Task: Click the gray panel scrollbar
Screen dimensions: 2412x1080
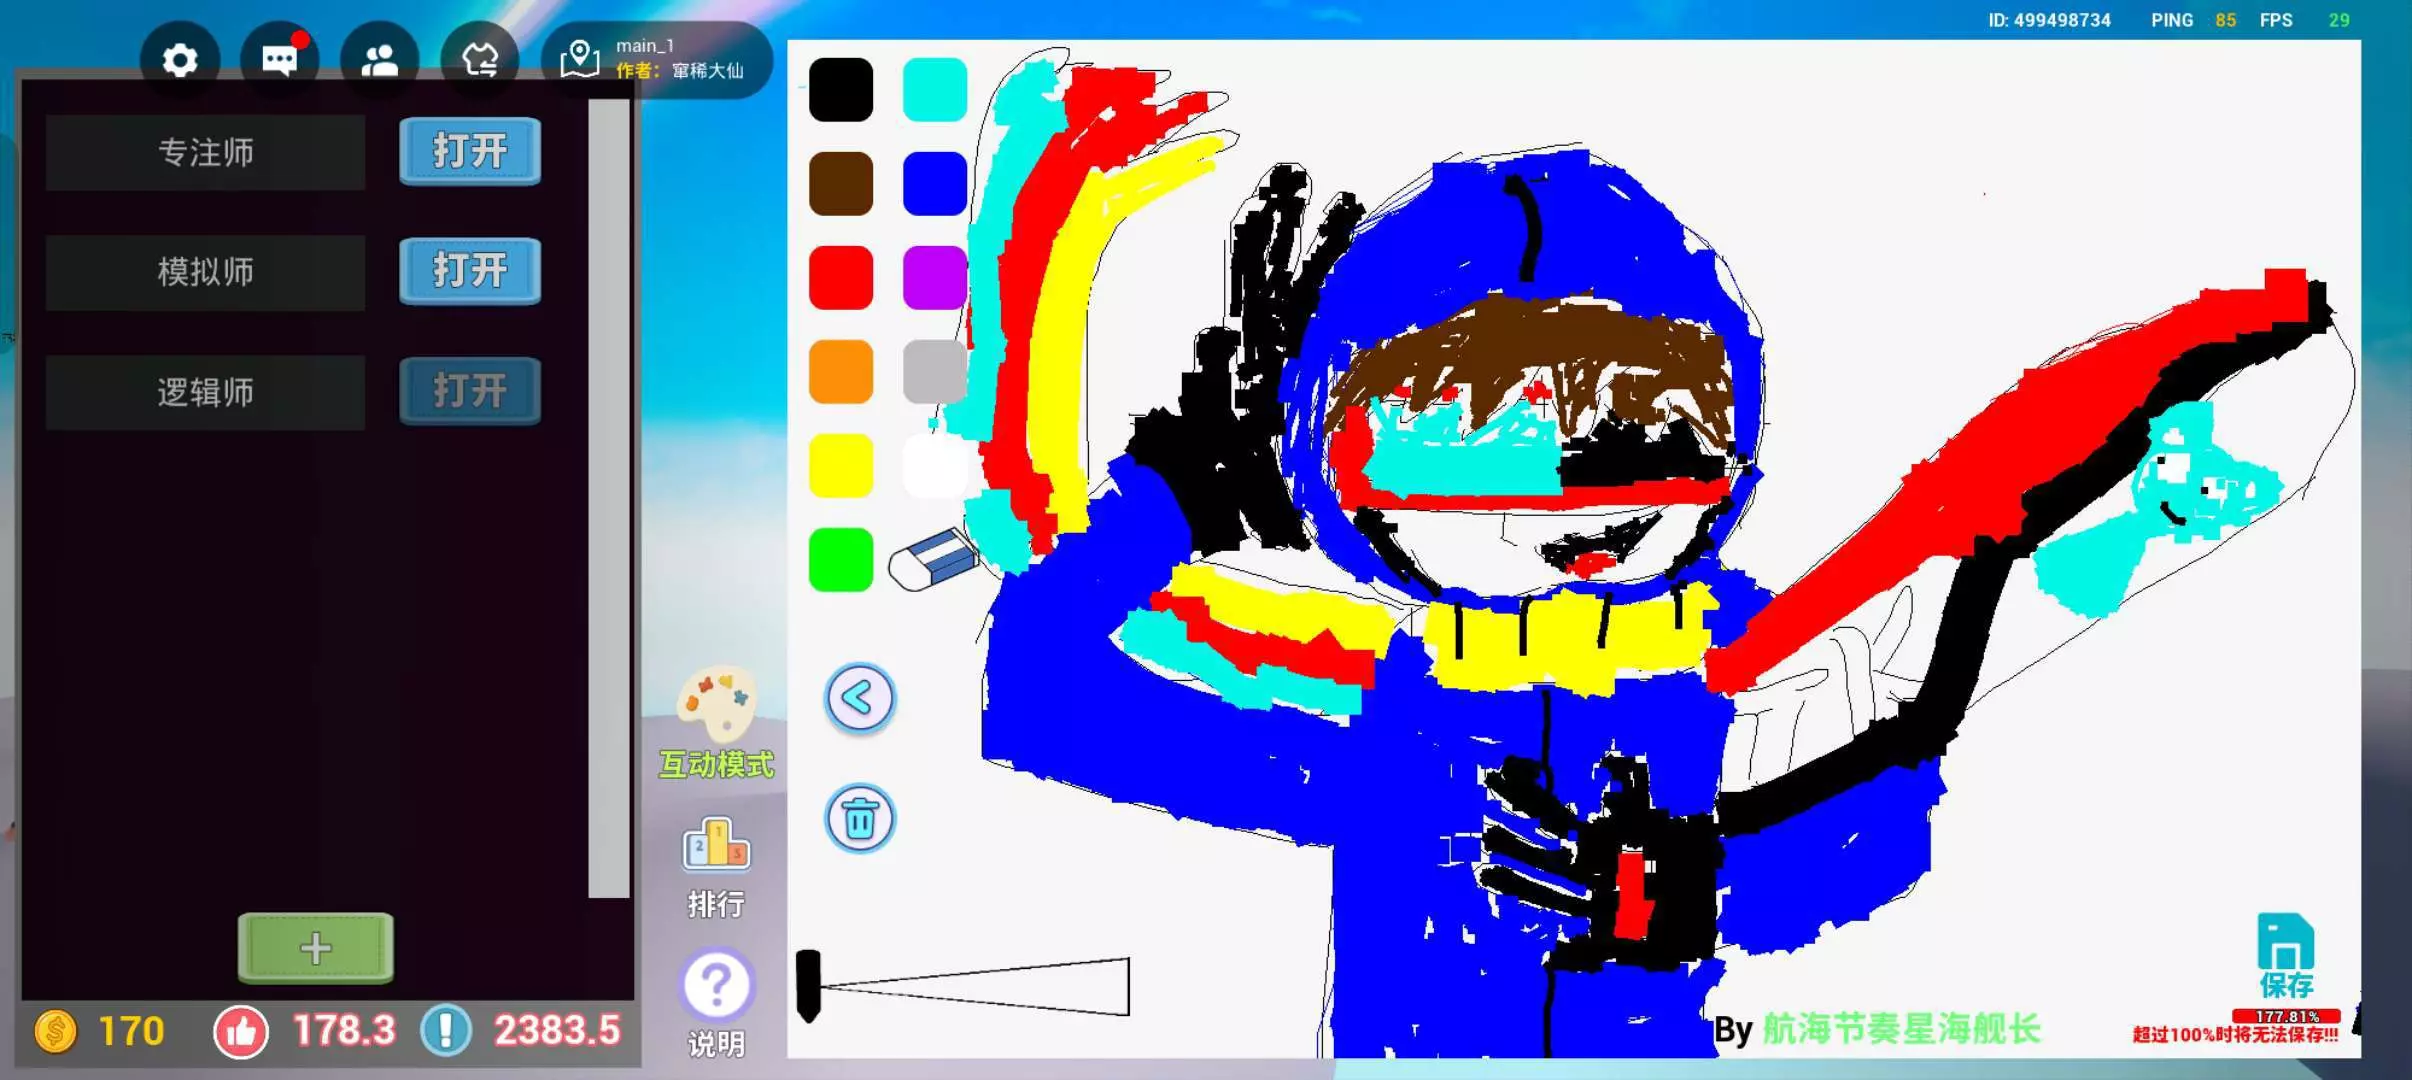Action: (608, 500)
